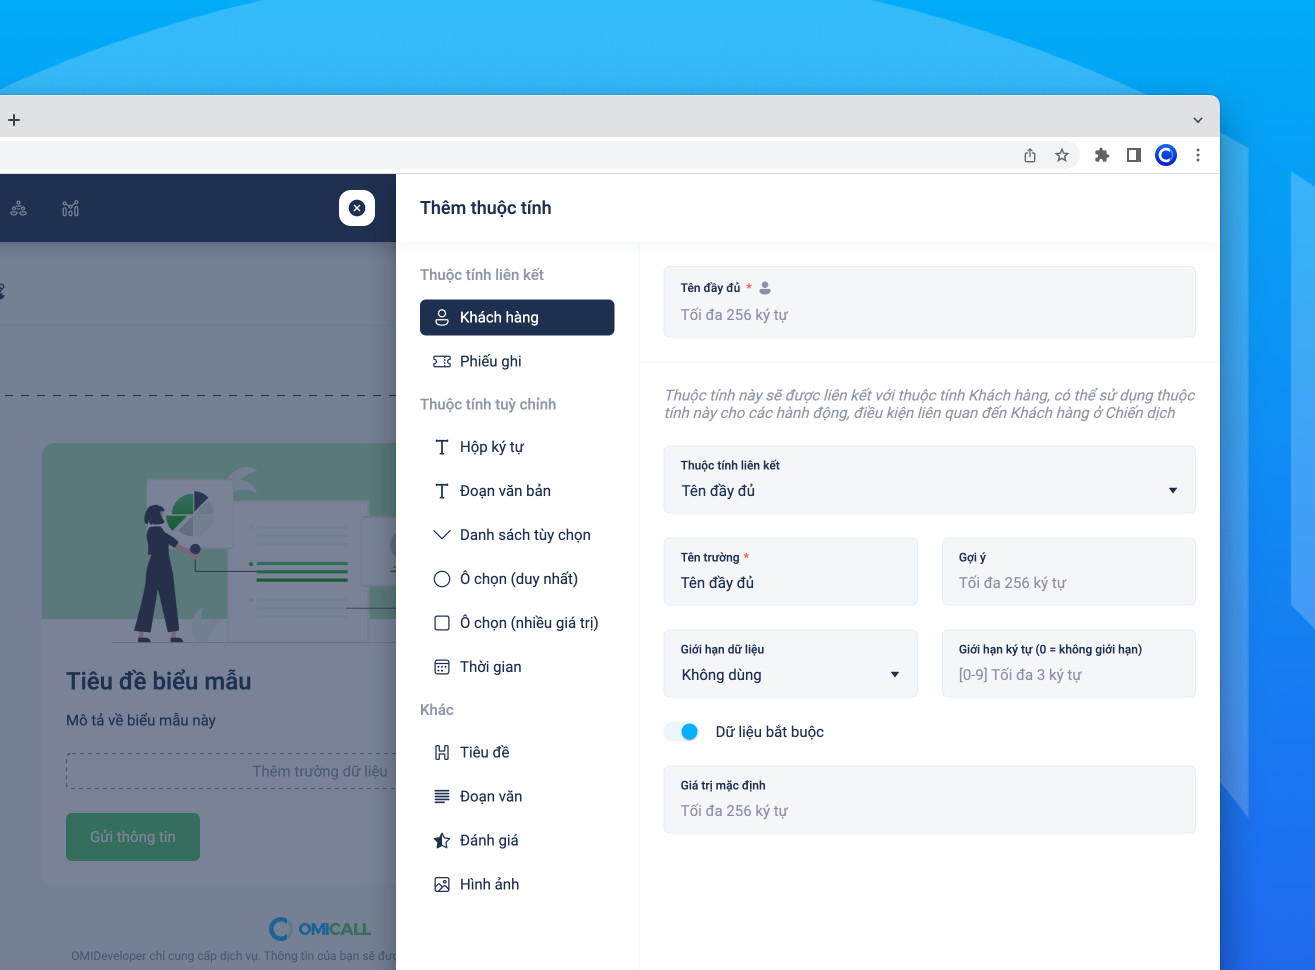Screen dimensions: 1315x970
Task: Open the Giới hạn dữ liệu dropdown
Action: click(x=791, y=664)
